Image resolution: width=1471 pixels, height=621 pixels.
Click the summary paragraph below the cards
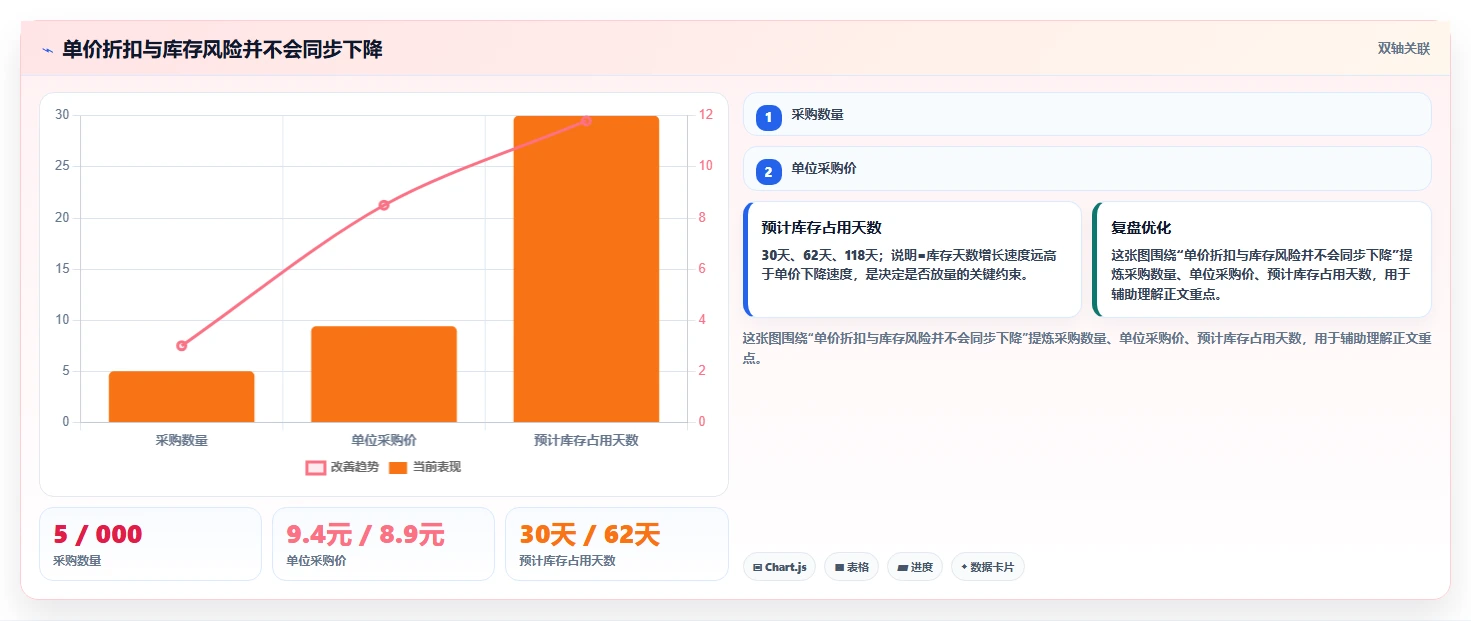tap(1087, 348)
